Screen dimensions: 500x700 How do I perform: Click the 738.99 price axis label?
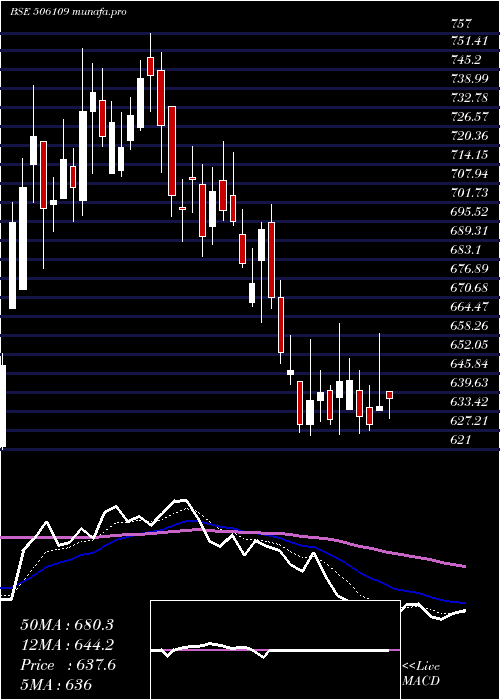coord(469,79)
